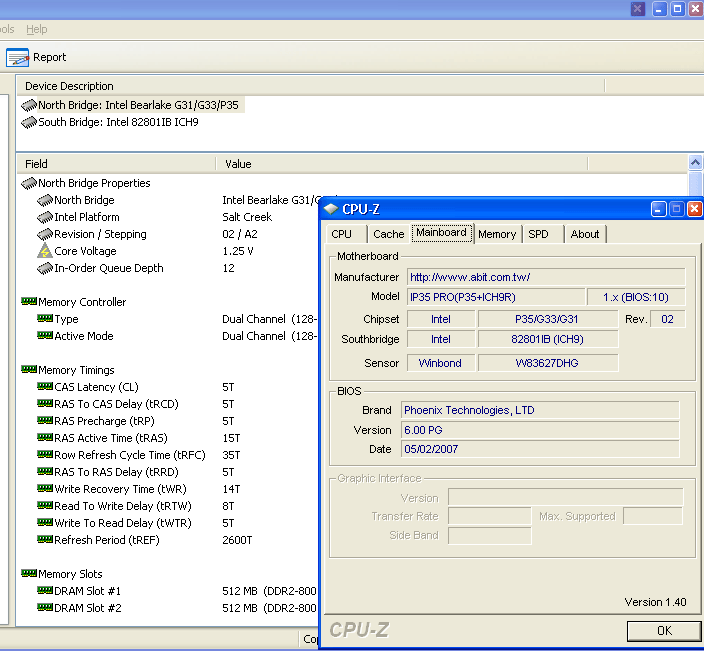Select the '2600T' refresh period value
Screen dimensions: 704x651
tap(237, 540)
